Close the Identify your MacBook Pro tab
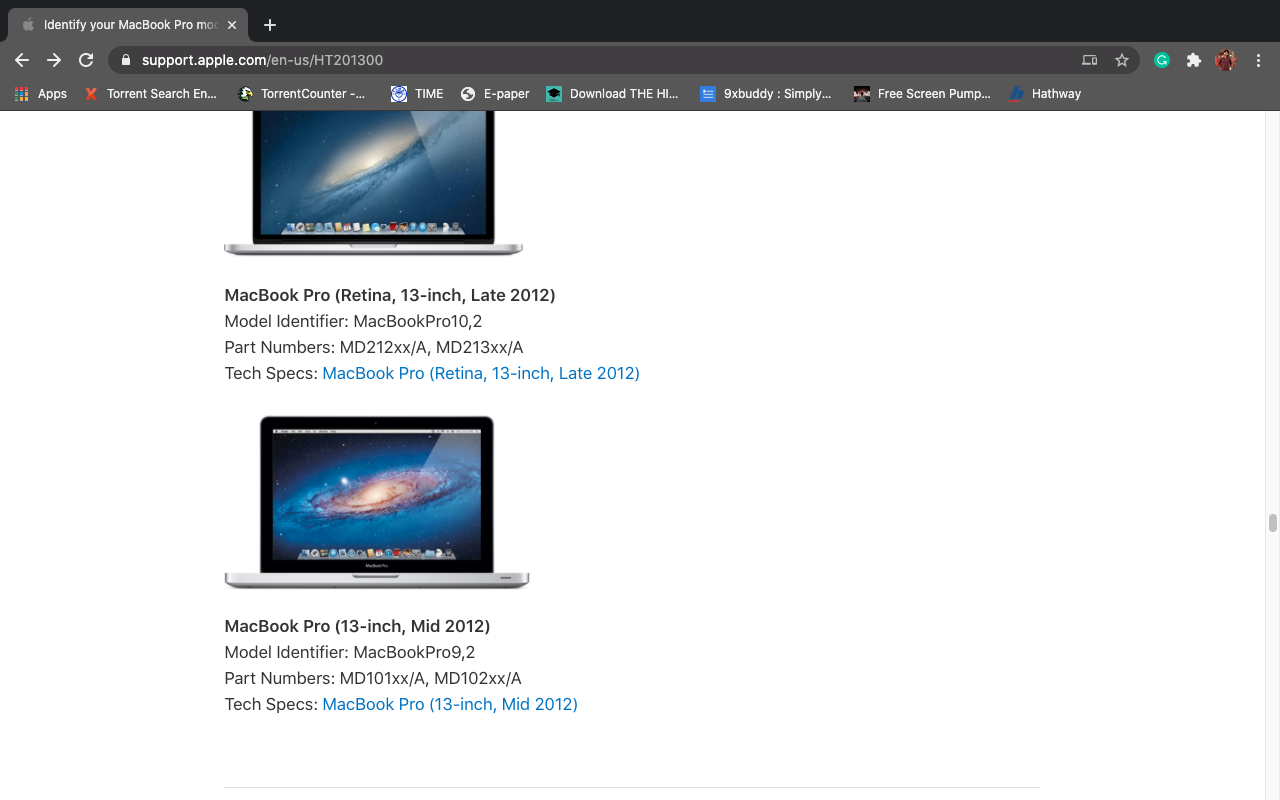 pyautogui.click(x=232, y=25)
